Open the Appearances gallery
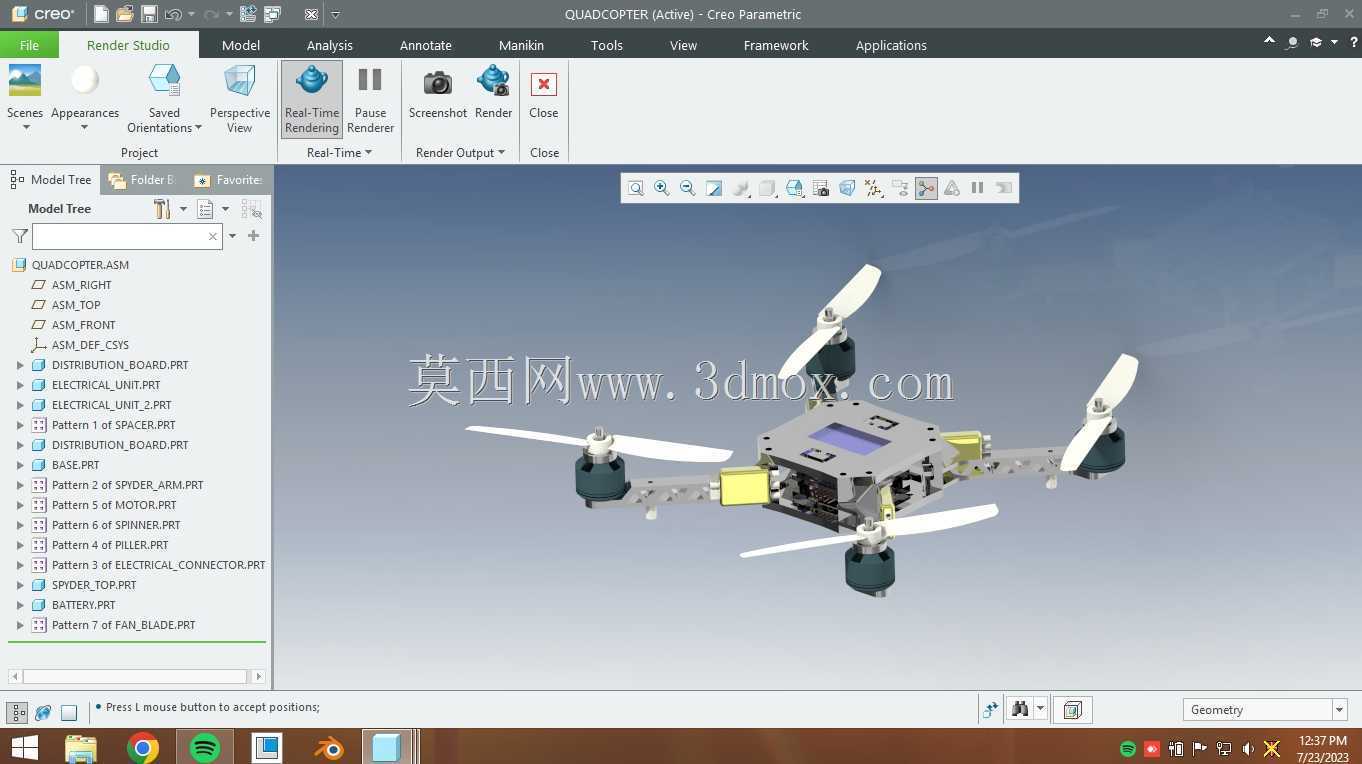 [85, 98]
